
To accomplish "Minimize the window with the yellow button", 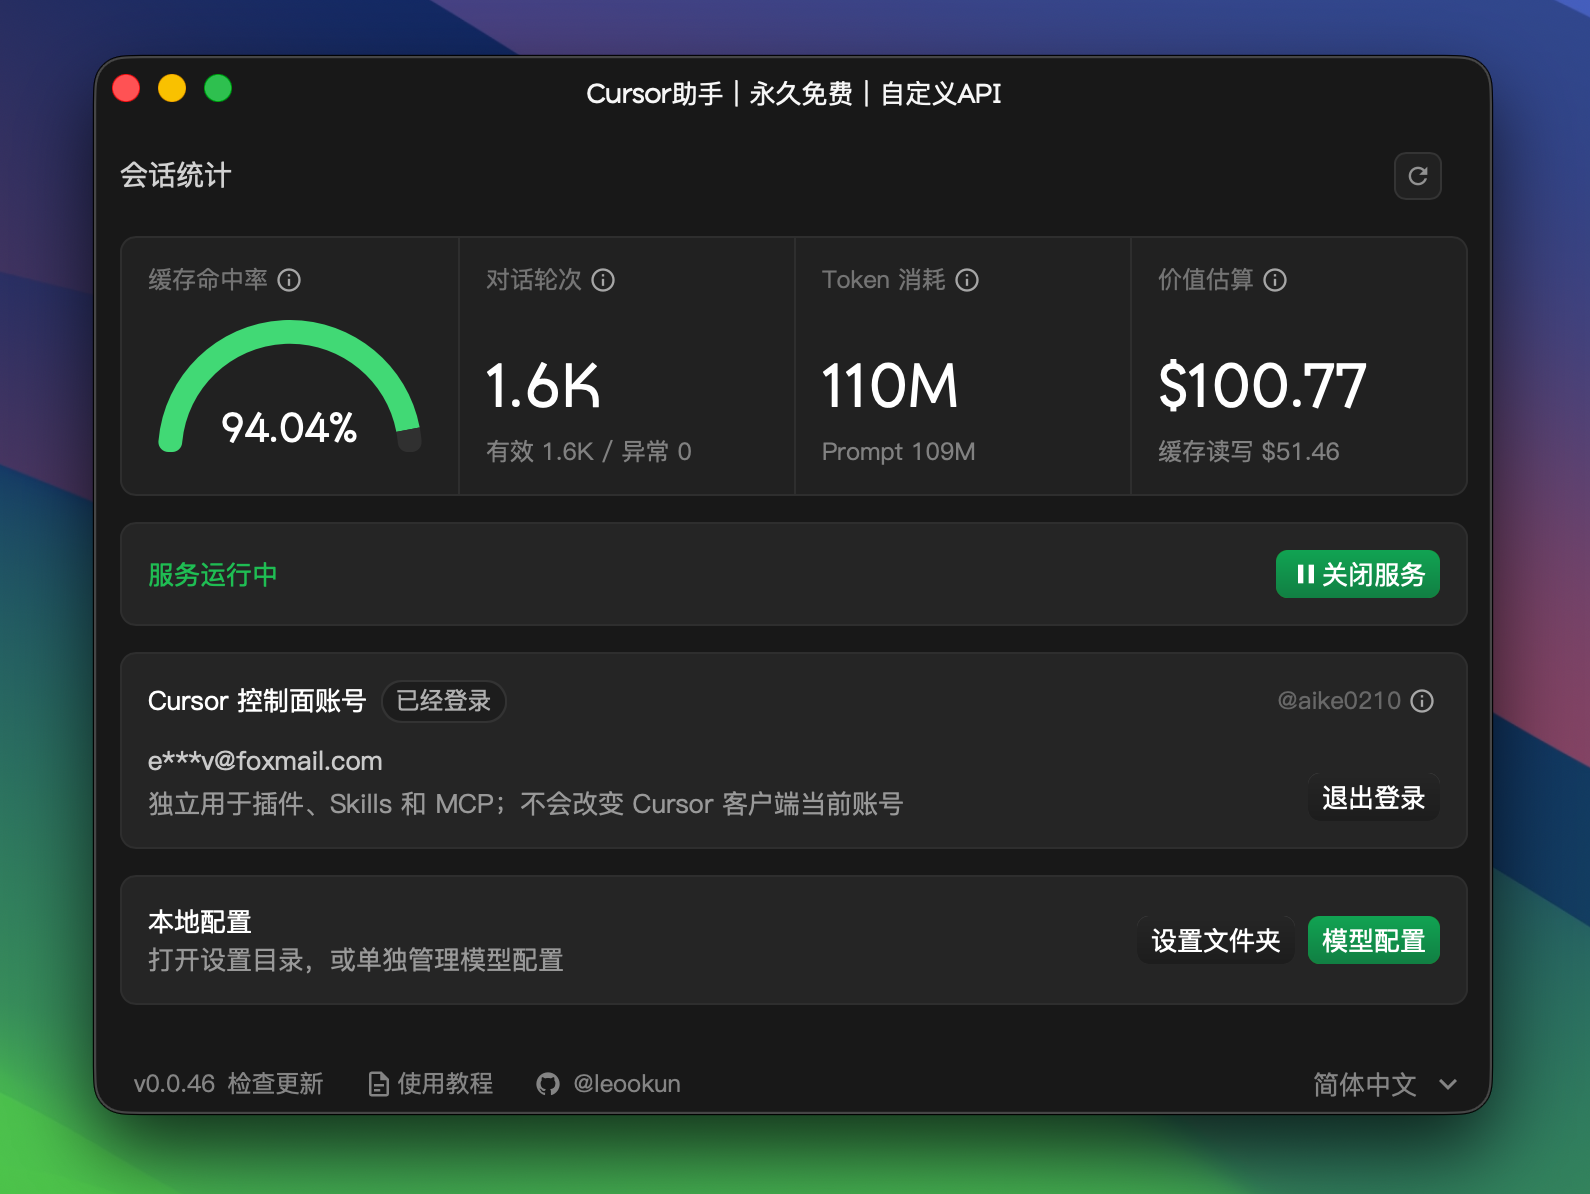I will (x=172, y=88).
